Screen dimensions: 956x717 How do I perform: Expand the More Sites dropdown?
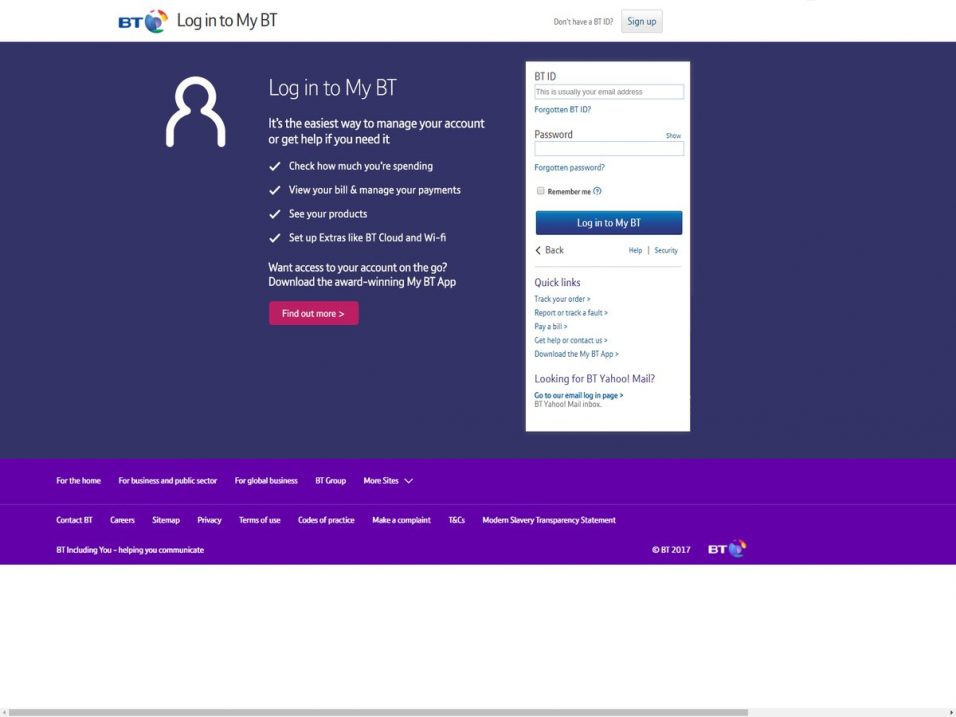388,481
